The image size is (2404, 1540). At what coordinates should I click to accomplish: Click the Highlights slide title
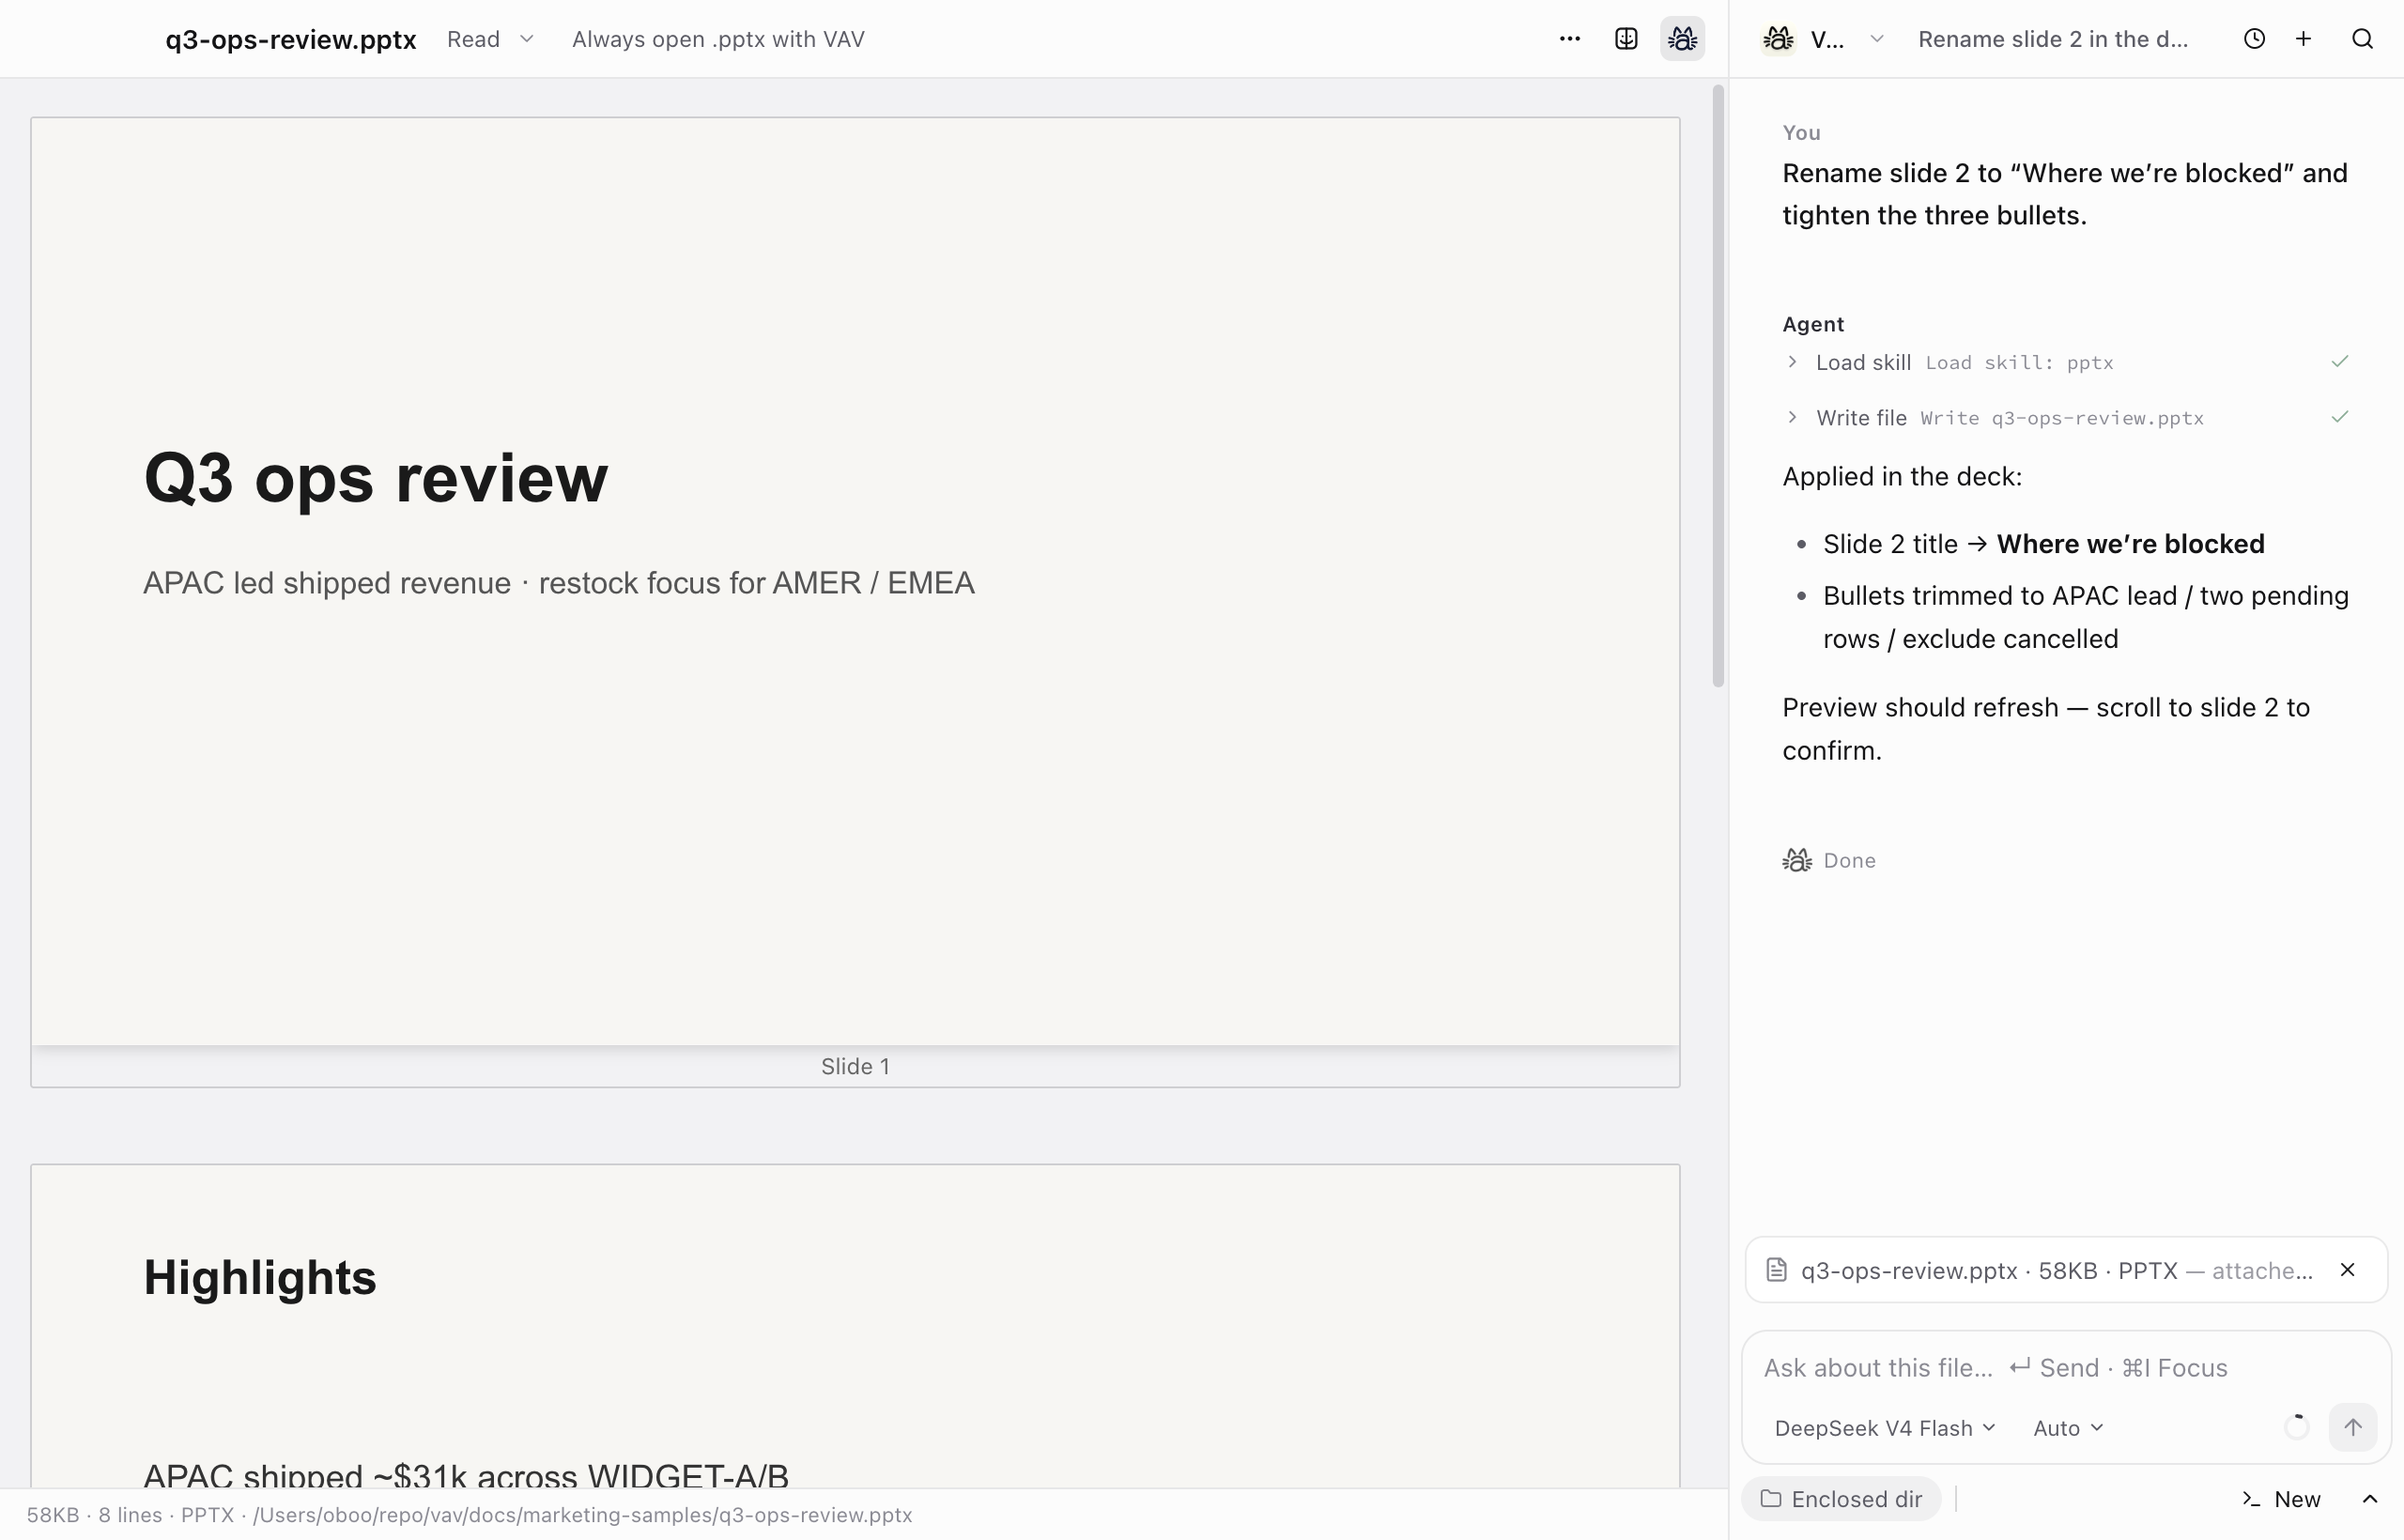coord(260,1277)
